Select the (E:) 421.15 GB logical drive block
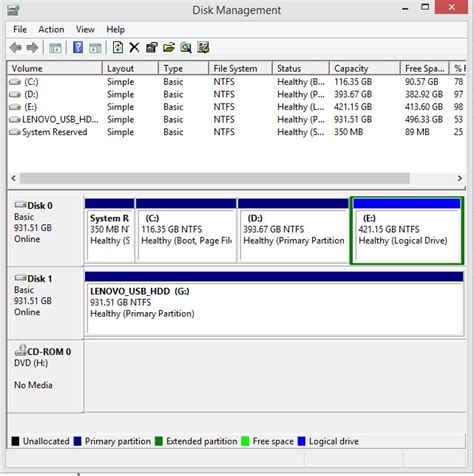The image size is (474, 476). (x=407, y=231)
